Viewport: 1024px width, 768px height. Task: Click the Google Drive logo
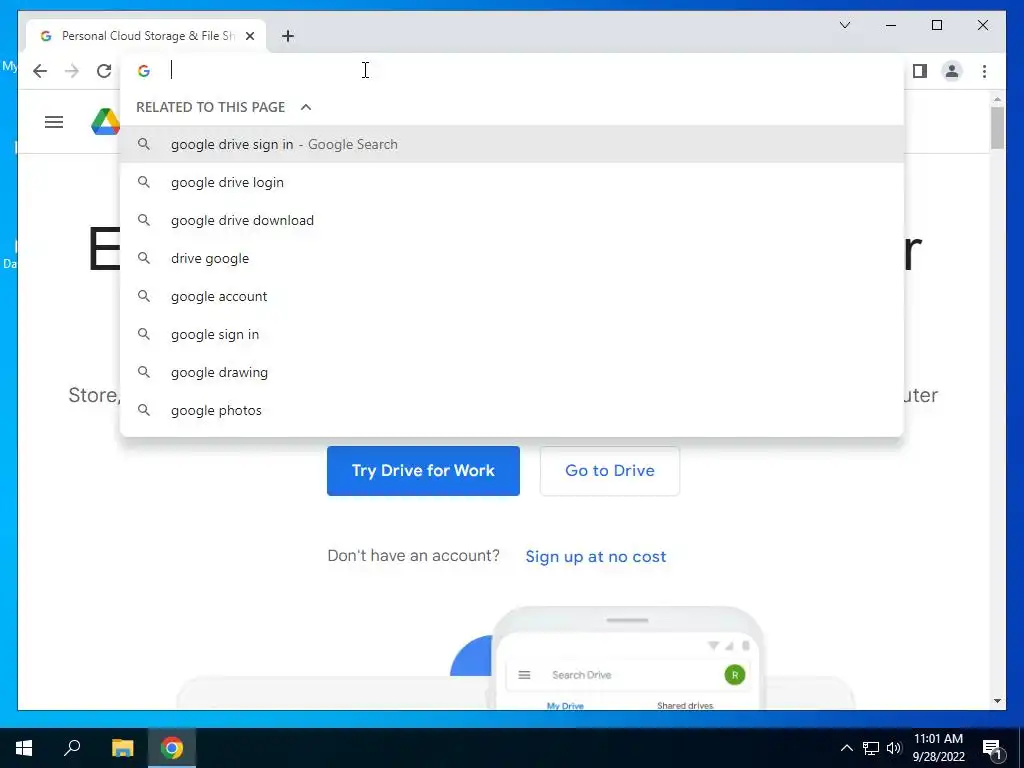(x=106, y=122)
